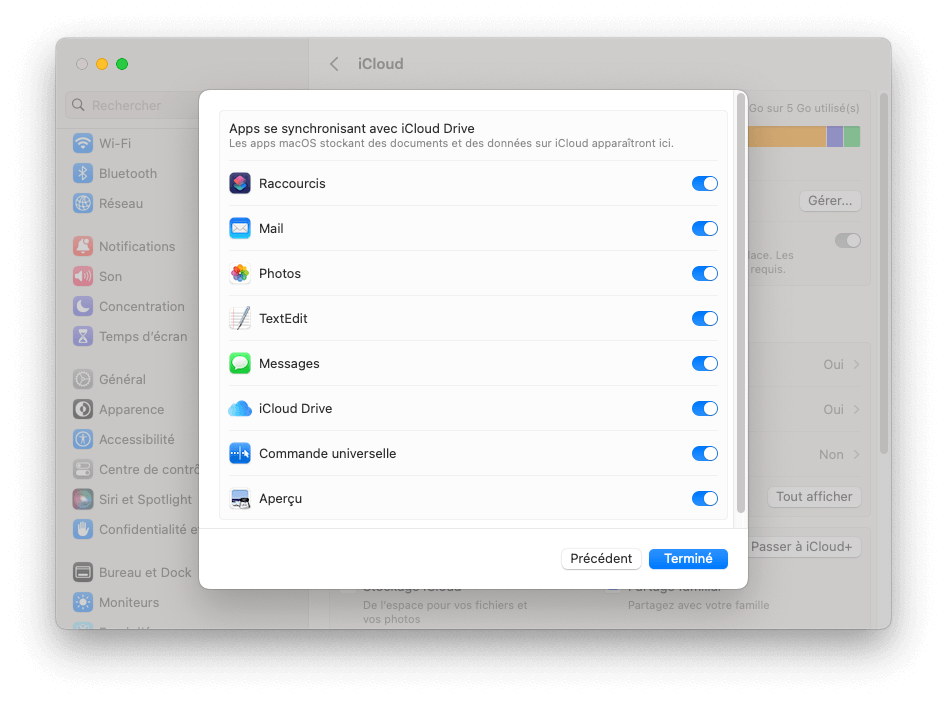Click the Accessibilité sidebar icon
This screenshot has width=947, height=703.
pyautogui.click(x=83, y=439)
